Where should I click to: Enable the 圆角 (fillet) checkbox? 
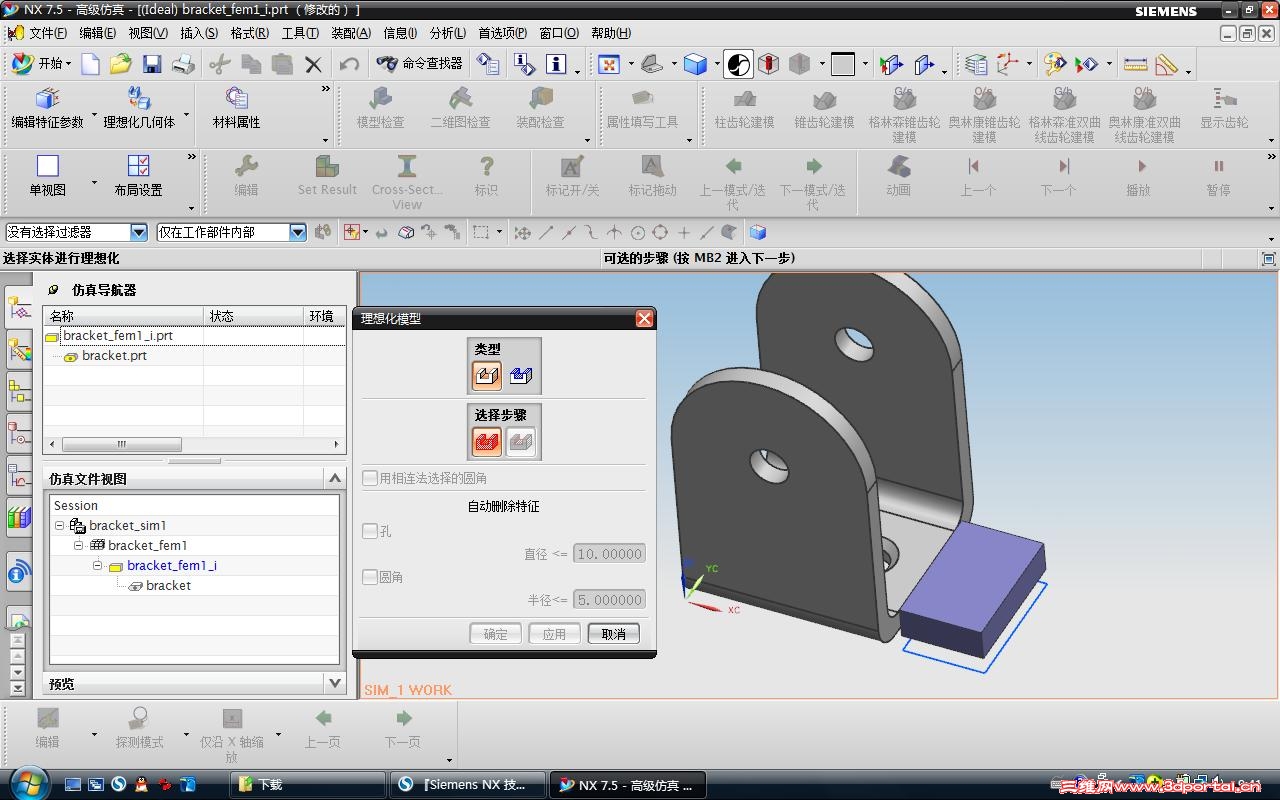coord(370,577)
